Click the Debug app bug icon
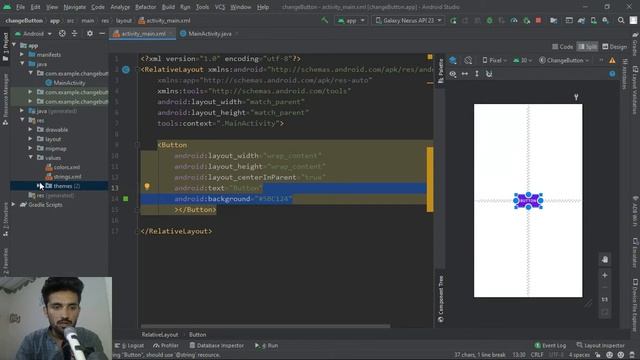The width and height of the screenshot is (640, 360). [489, 20]
